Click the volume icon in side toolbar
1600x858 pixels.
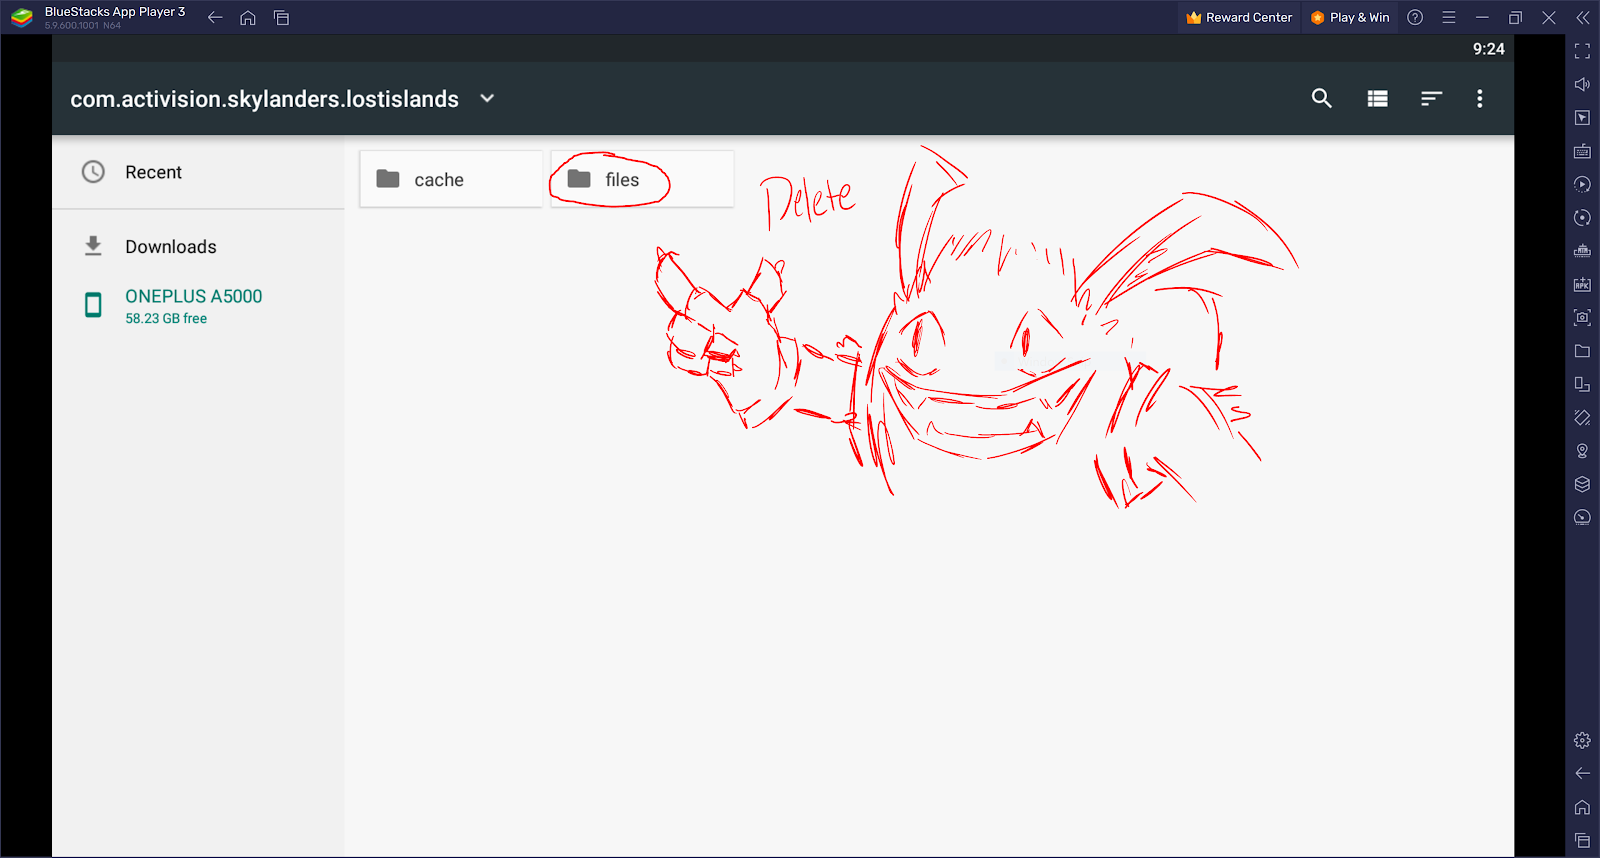coord(1582,84)
